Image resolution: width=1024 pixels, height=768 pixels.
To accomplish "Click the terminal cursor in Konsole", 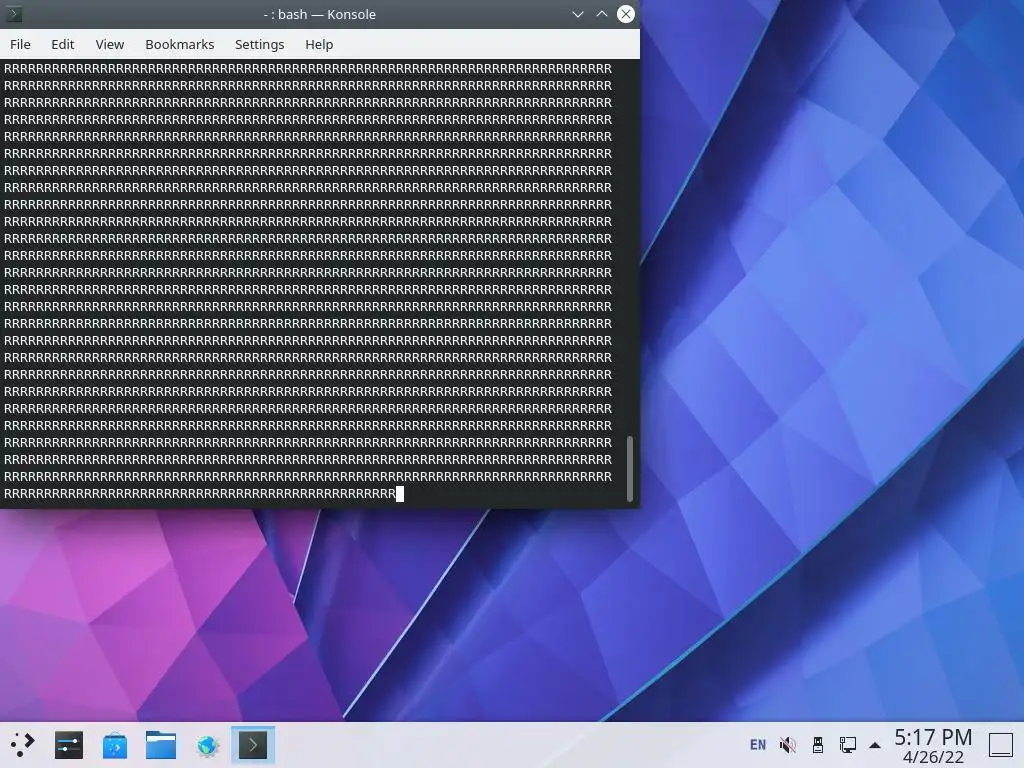I will (400, 494).
